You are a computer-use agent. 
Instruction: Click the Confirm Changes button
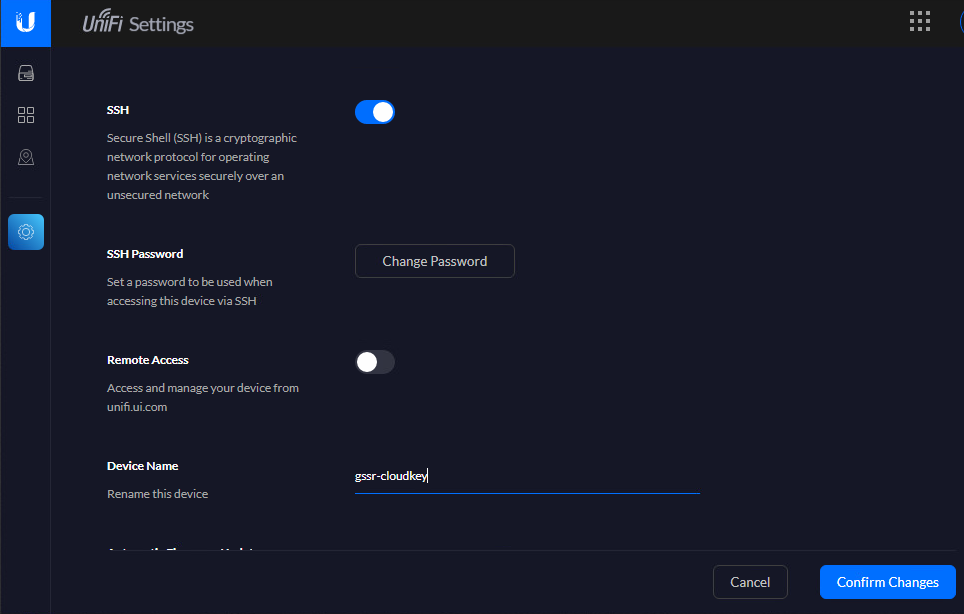(x=887, y=582)
